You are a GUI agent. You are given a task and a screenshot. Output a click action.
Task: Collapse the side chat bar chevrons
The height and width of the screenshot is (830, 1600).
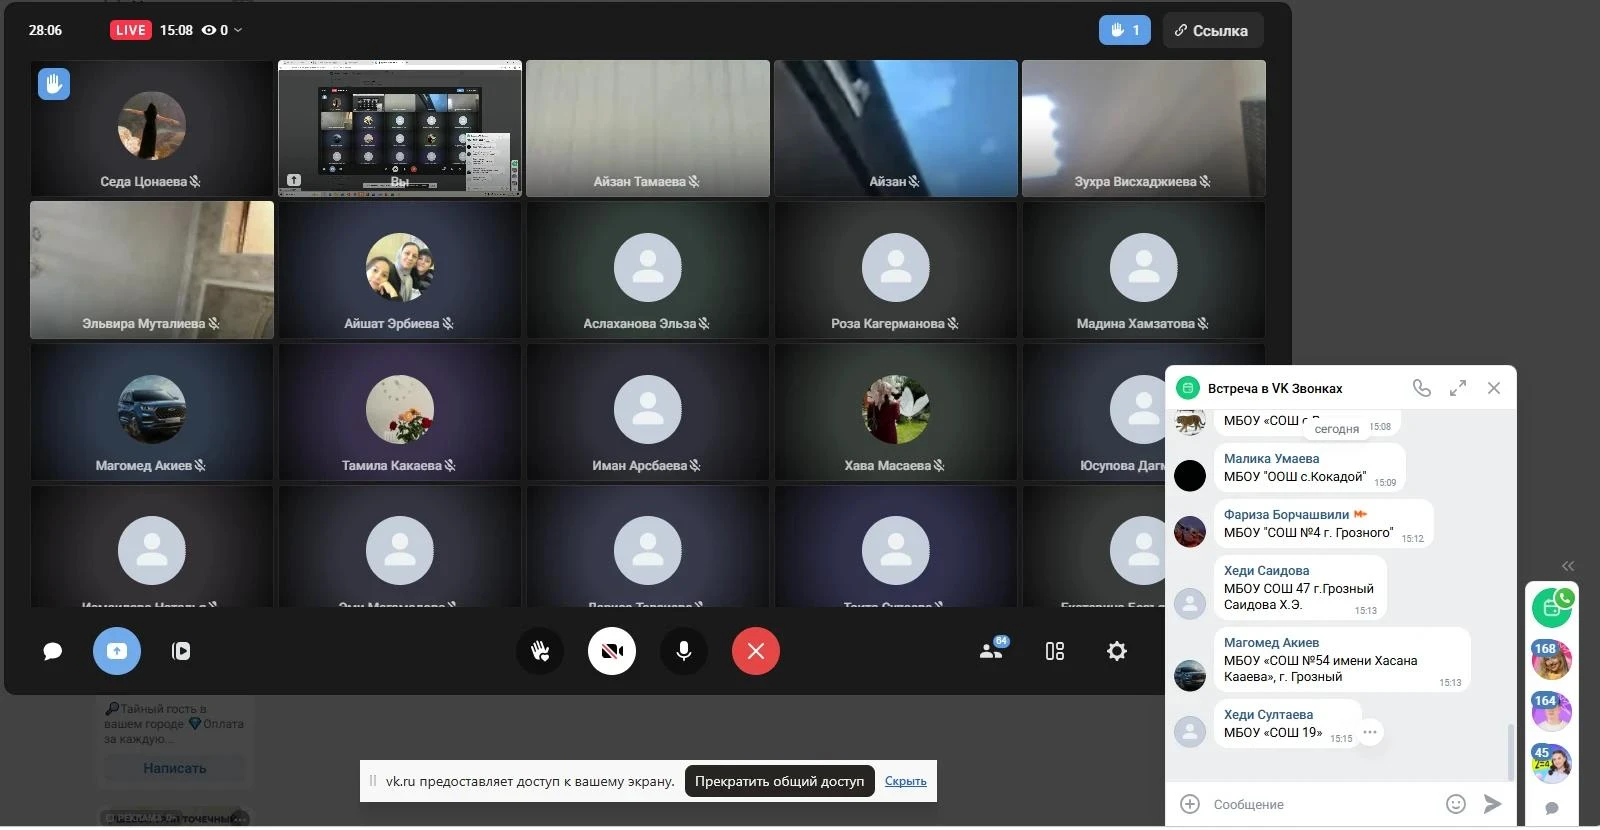point(1568,566)
